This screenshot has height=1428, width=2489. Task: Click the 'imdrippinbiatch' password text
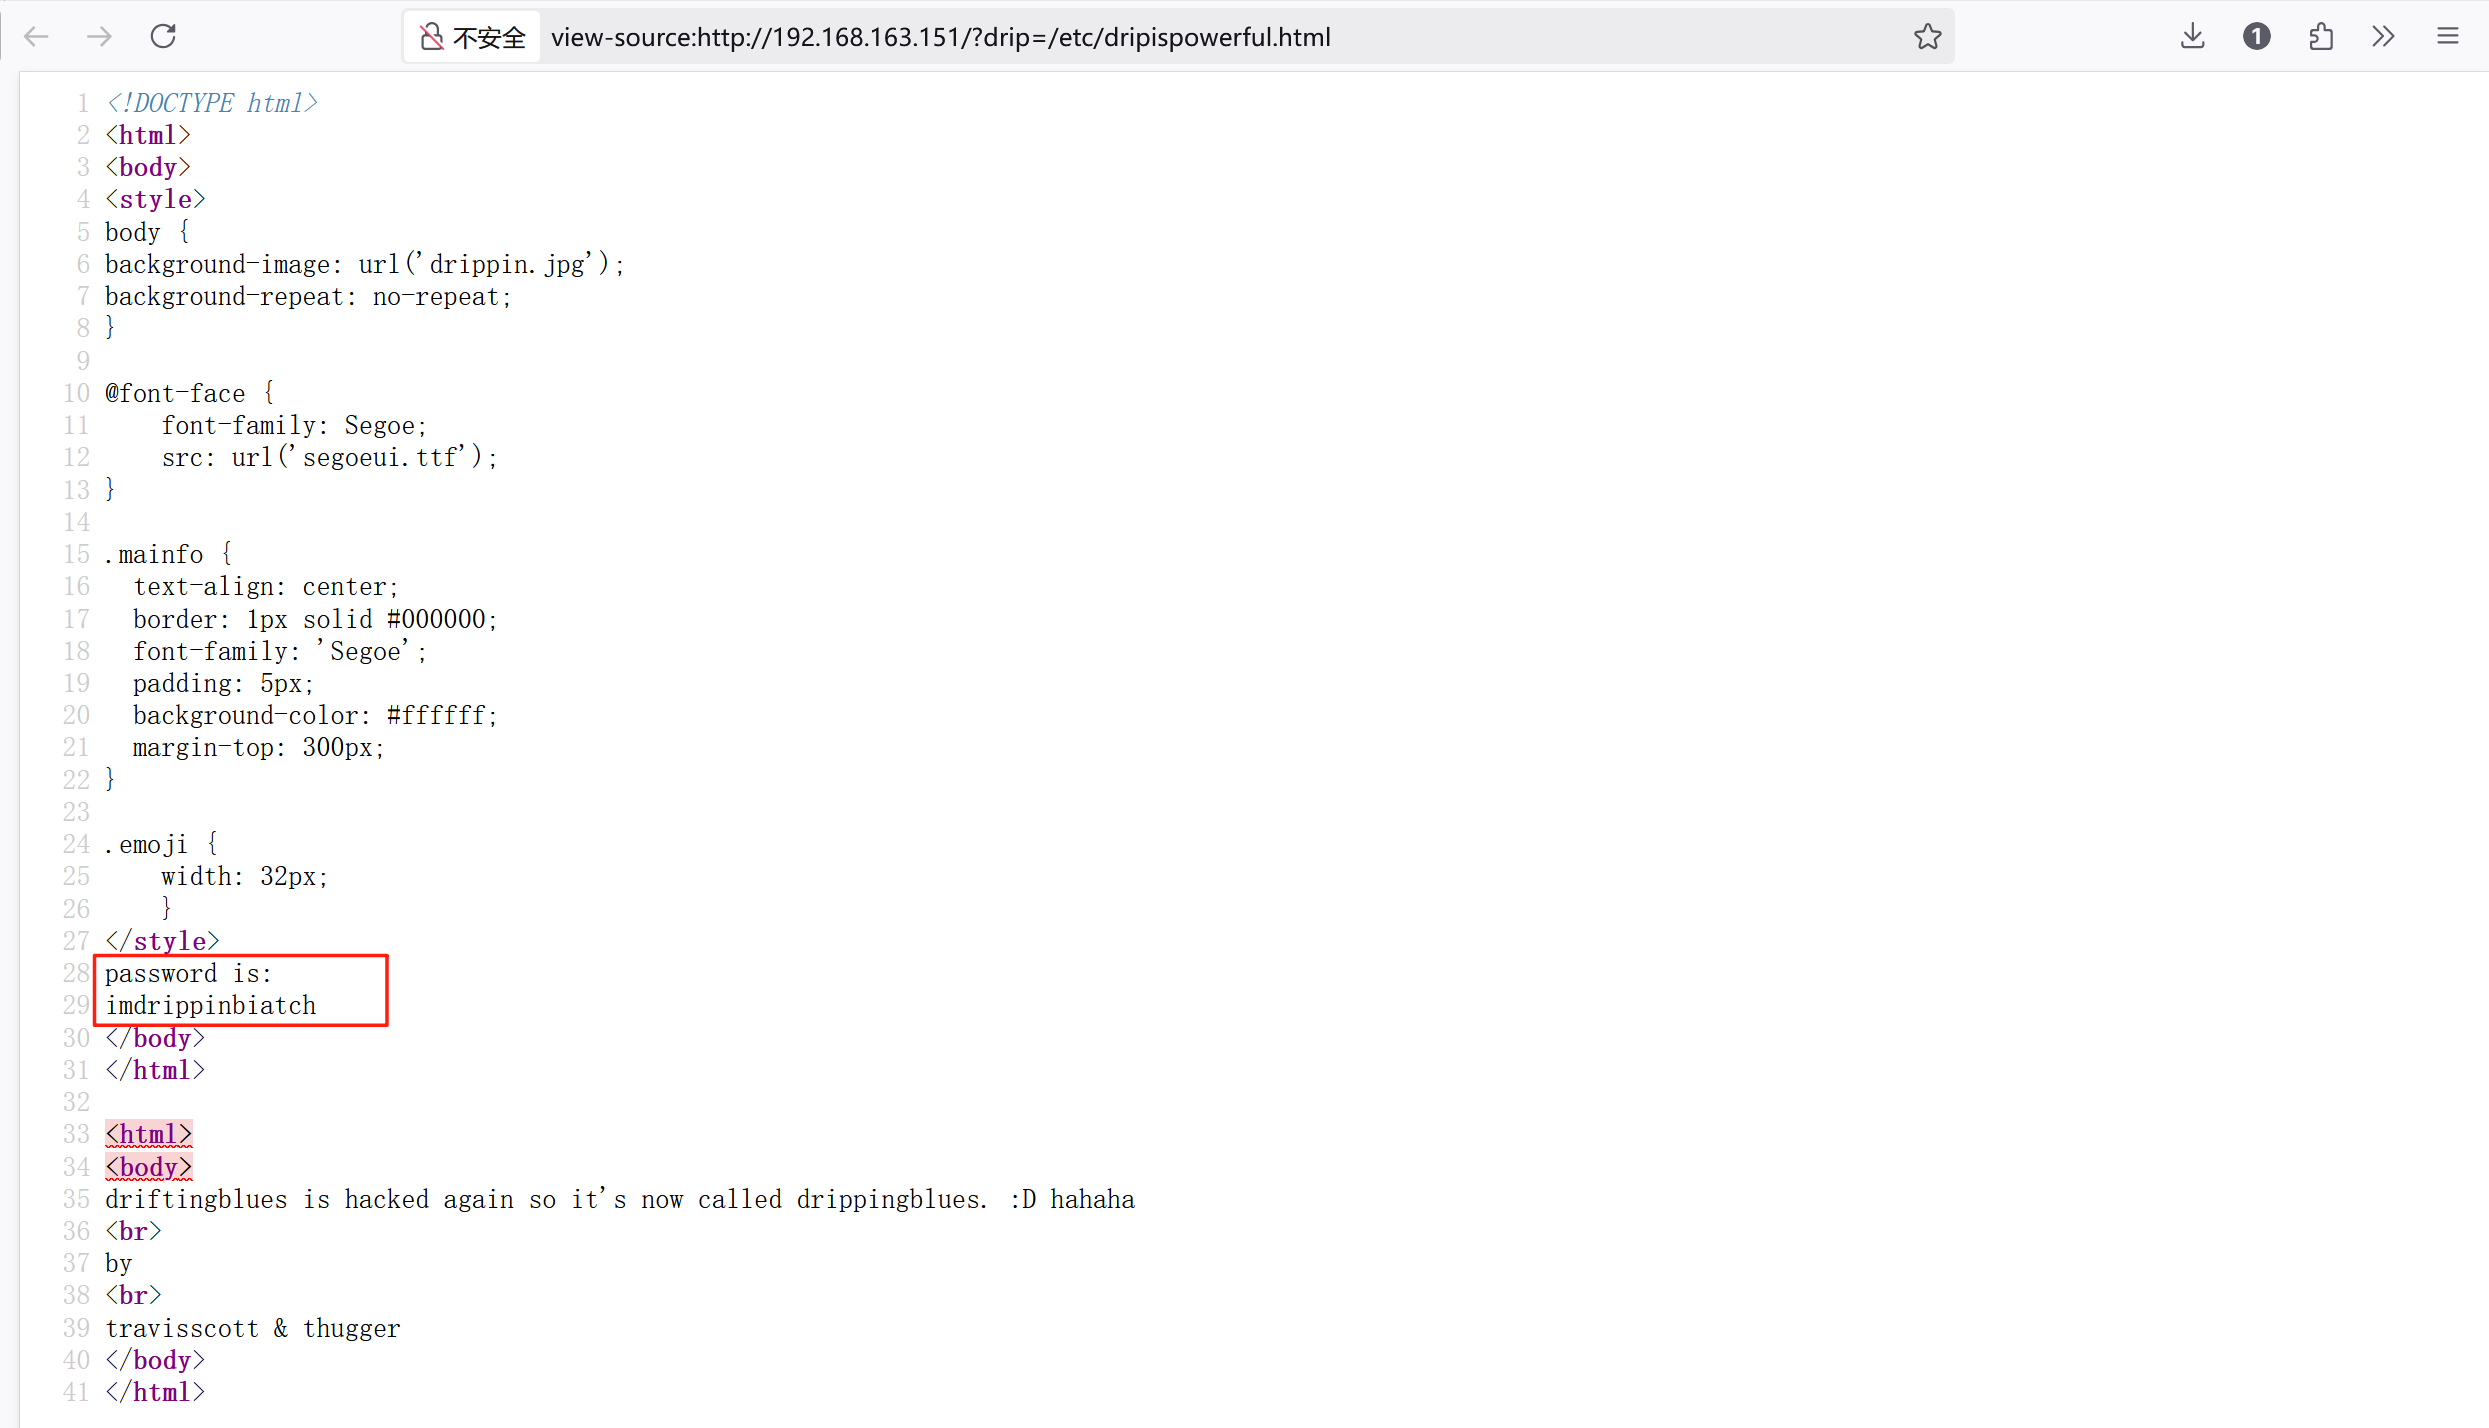point(211,1005)
